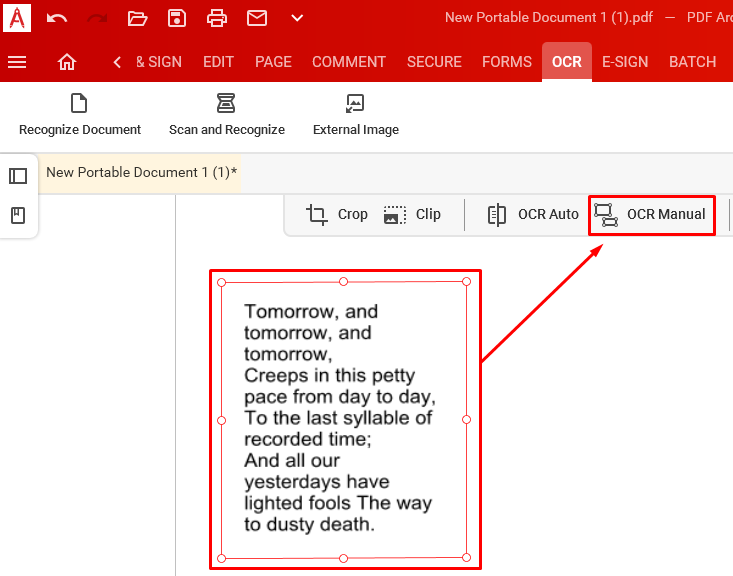Screen dimensions: 733x576
Task: Click the top-middle selection handle
Action: tap(344, 281)
